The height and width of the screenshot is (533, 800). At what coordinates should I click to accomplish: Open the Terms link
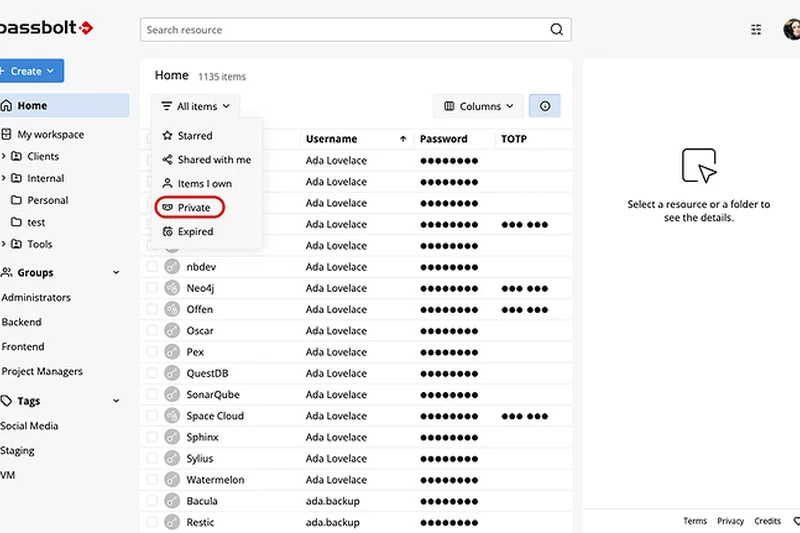695,521
